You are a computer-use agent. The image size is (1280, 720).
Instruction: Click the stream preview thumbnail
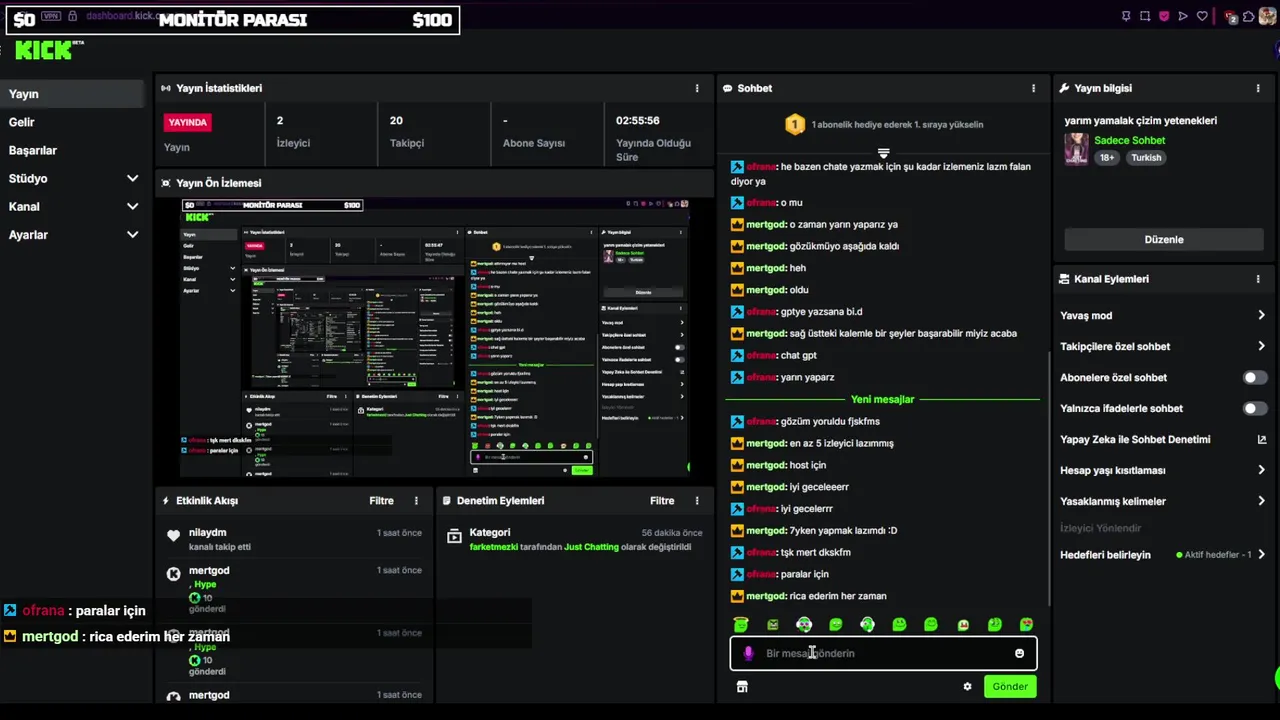pyautogui.click(x=436, y=338)
